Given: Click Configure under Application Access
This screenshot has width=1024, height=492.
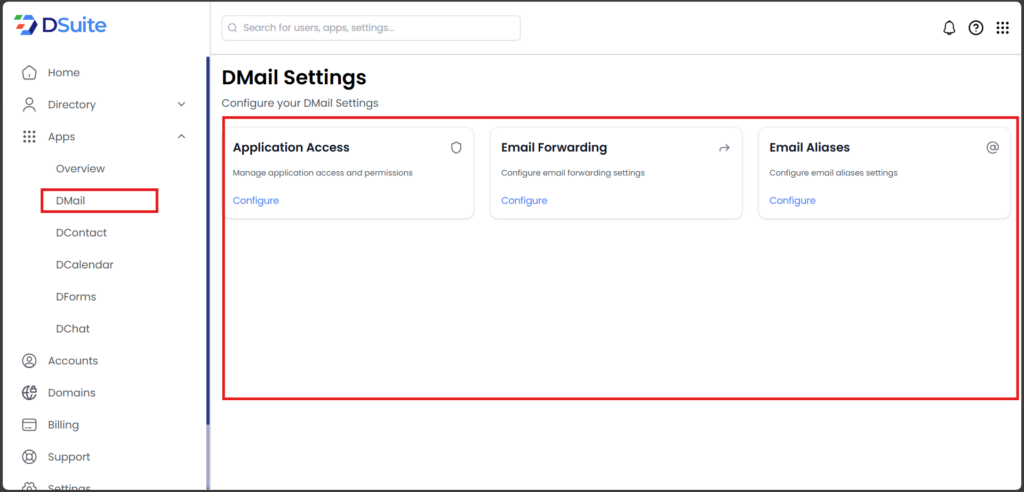Looking at the screenshot, I should click(255, 200).
